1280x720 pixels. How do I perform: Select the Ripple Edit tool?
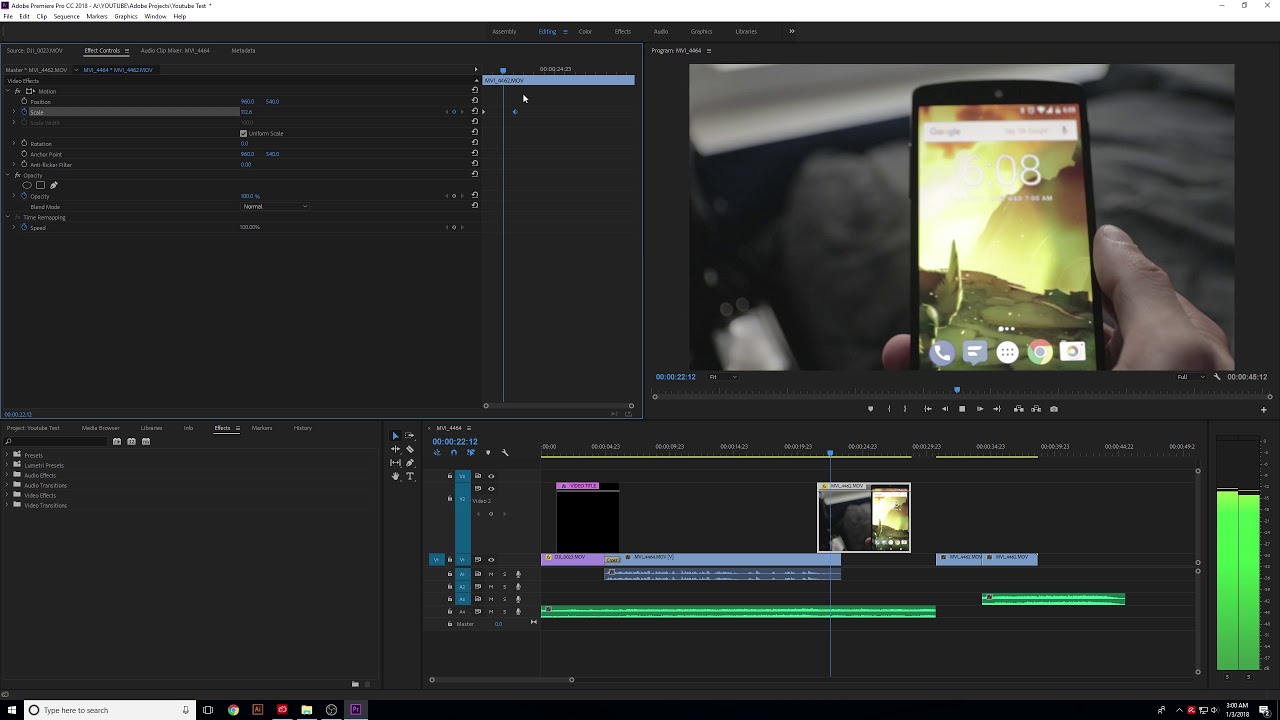[x=395, y=449]
